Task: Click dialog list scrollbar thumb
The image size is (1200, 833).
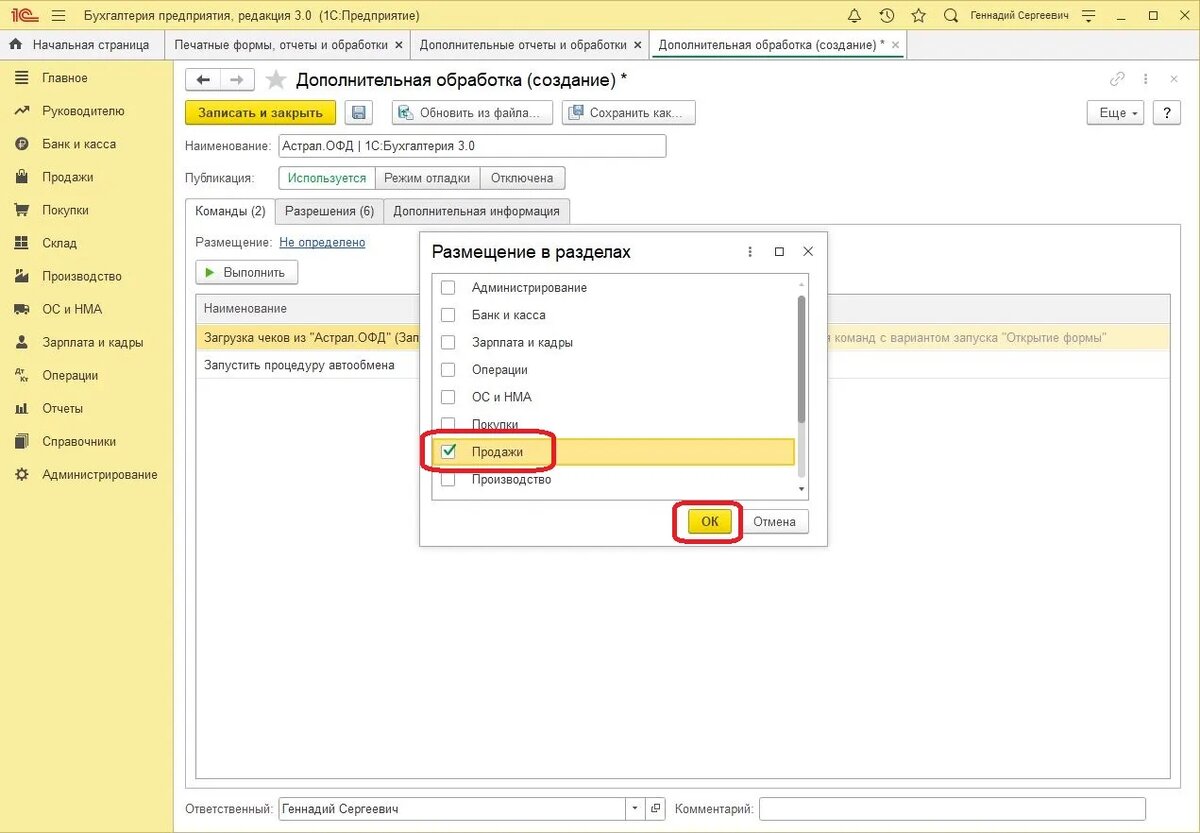Action: [800, 358]
